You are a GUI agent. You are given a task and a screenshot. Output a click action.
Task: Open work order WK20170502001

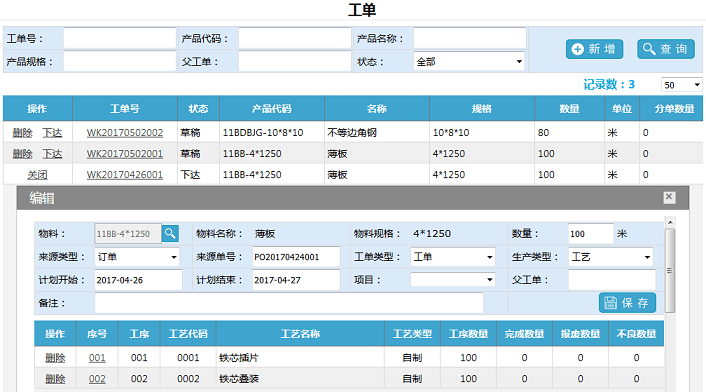[x=125, y=154]
